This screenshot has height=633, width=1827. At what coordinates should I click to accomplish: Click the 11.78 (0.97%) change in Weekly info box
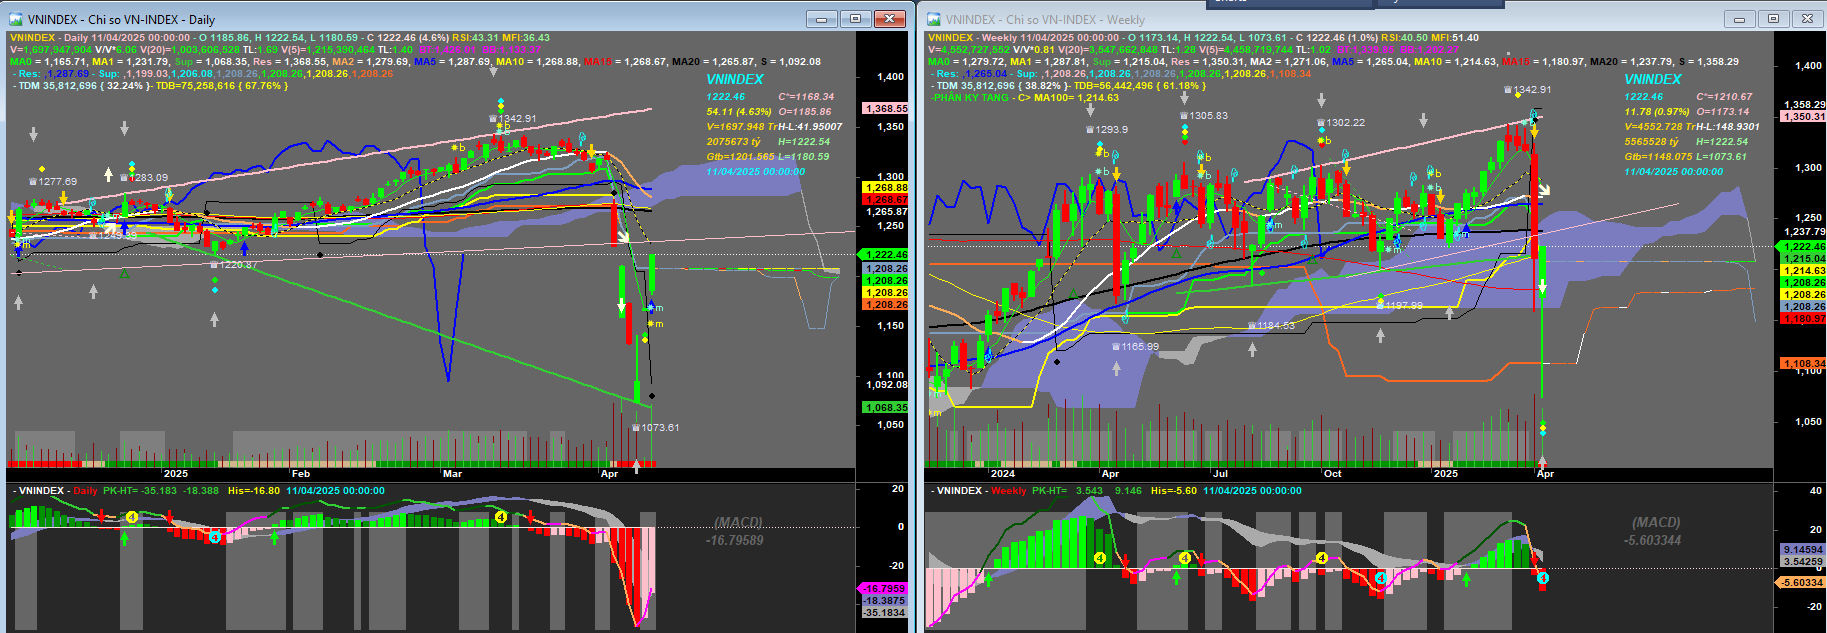1657,112
